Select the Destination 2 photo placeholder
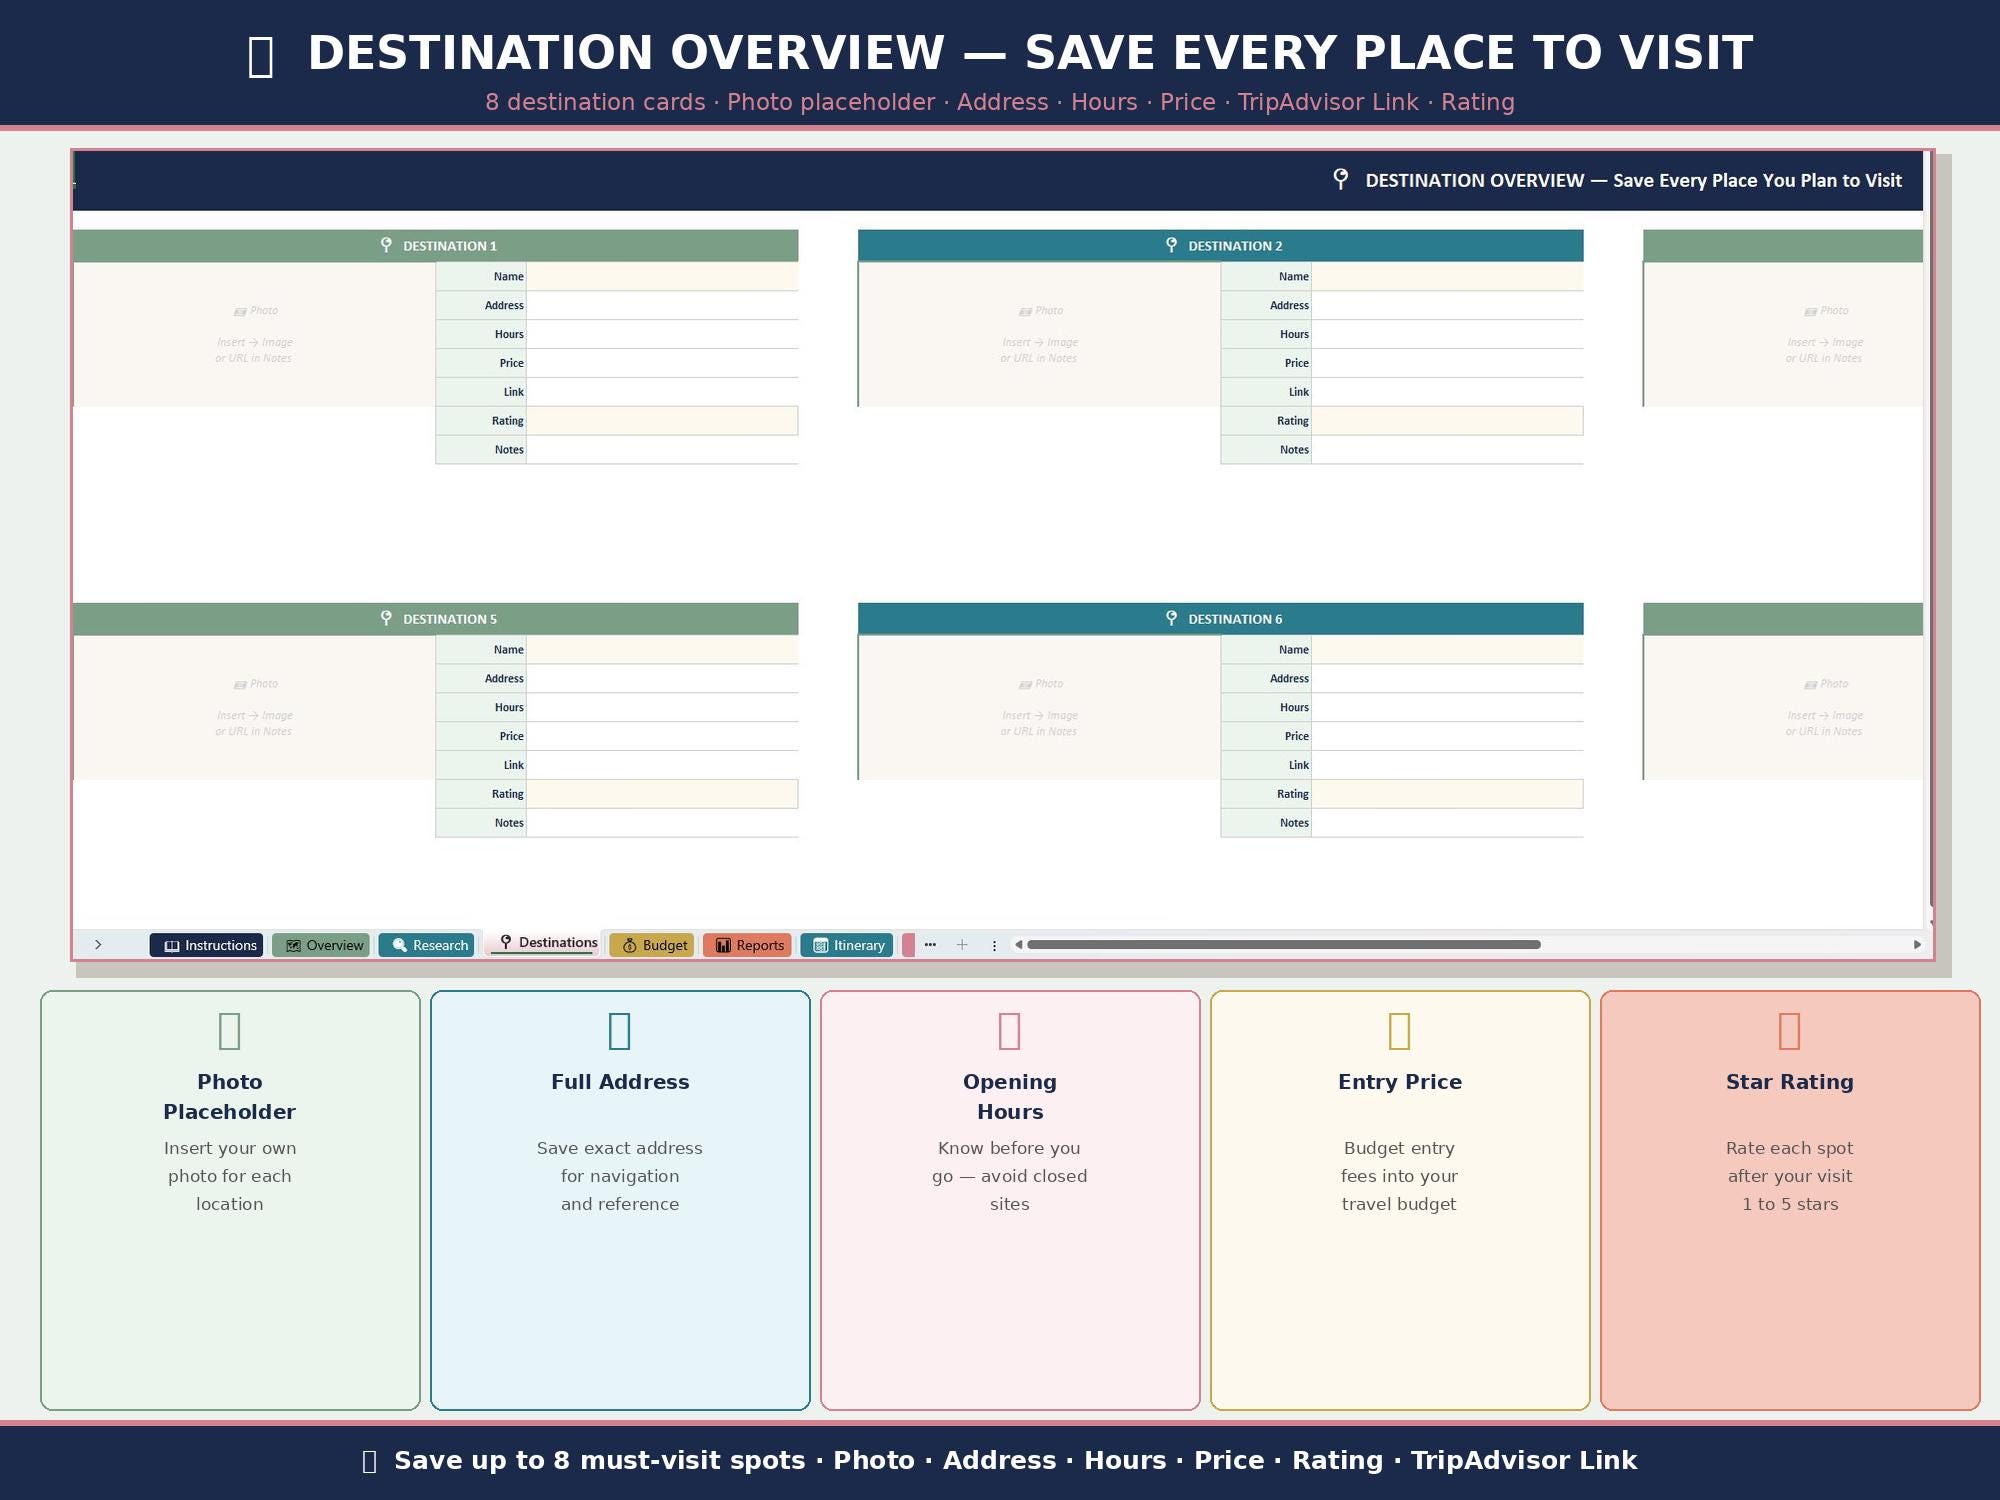This screenshot has width=2000, height=1500. (x=1039, y=334)
